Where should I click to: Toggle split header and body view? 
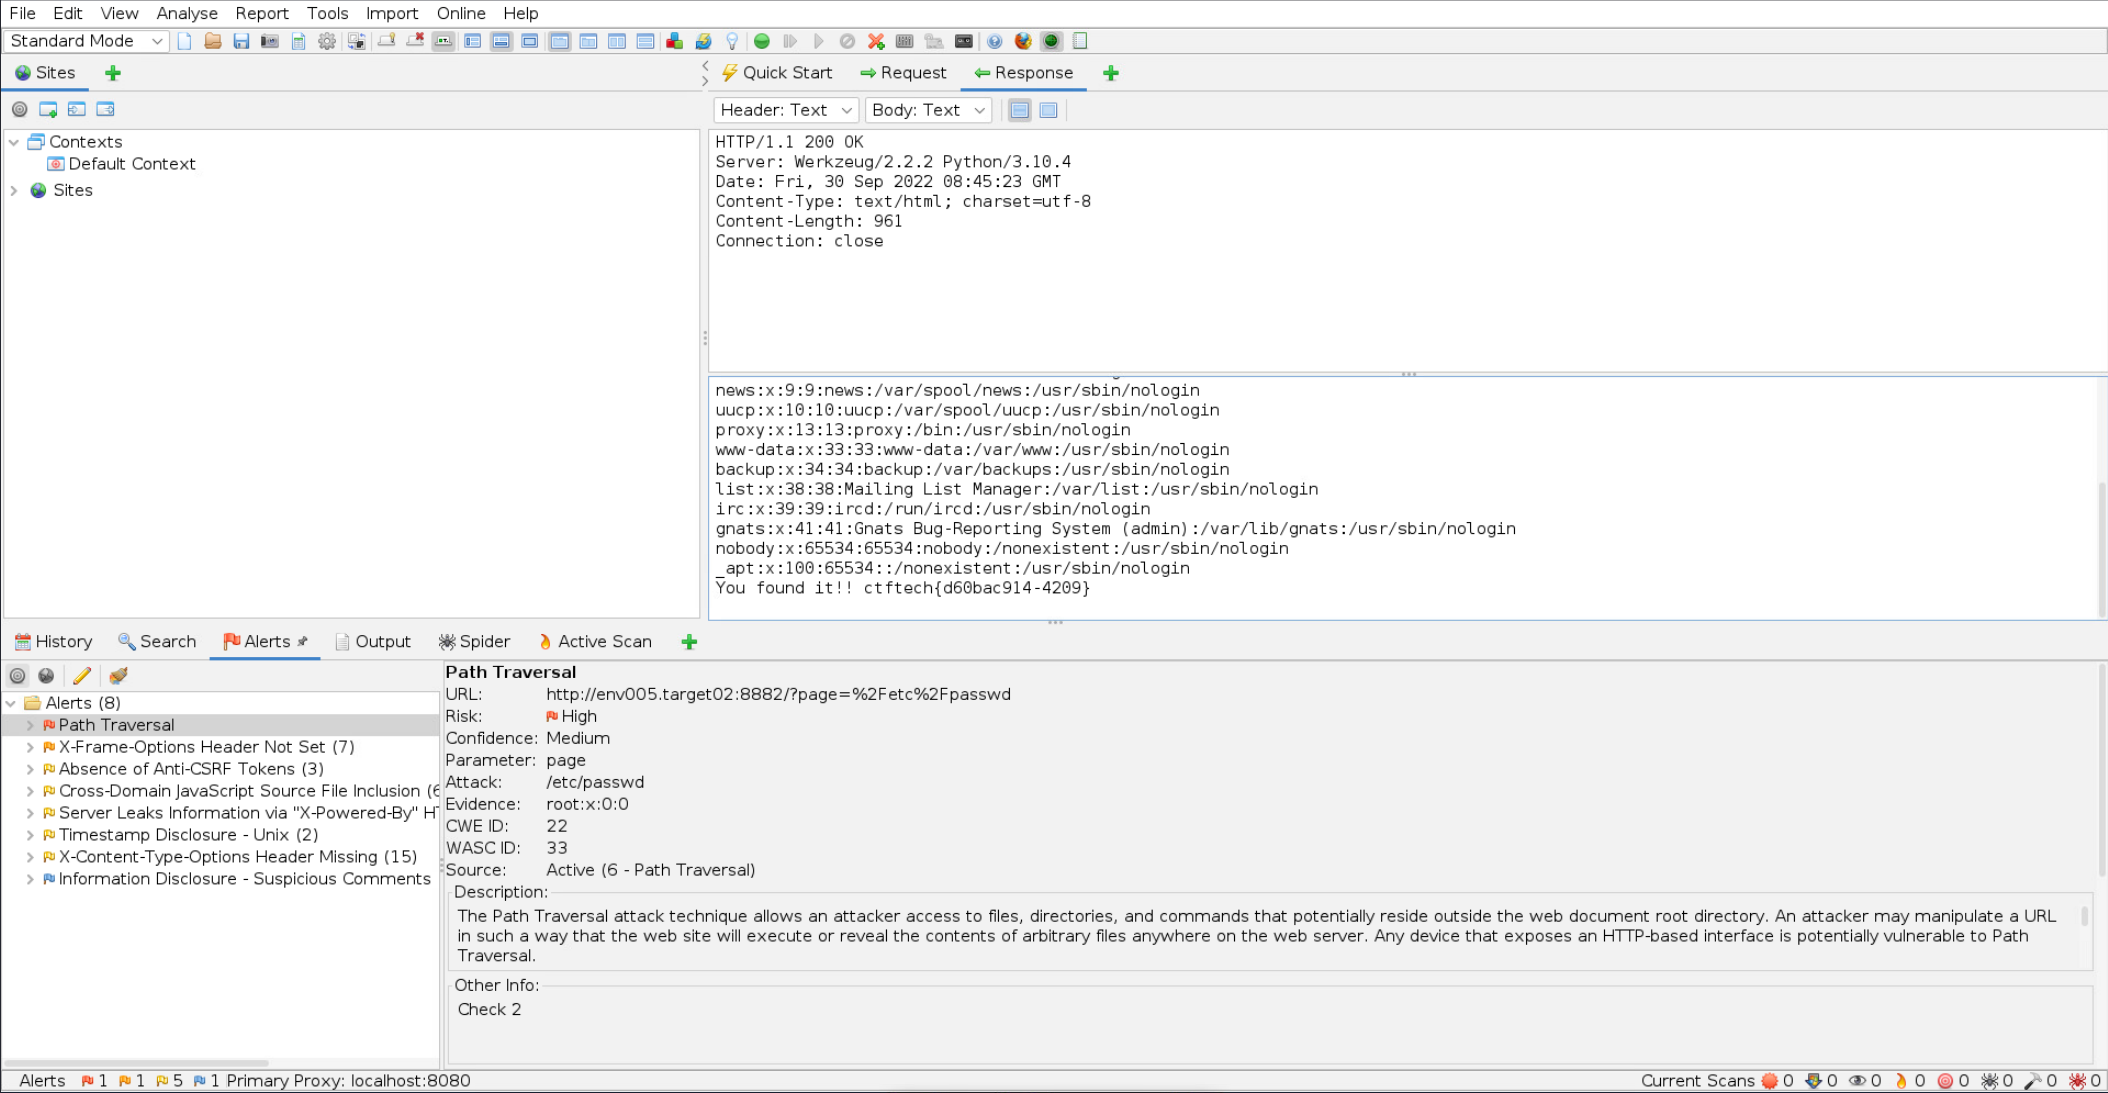(1019, 110)
